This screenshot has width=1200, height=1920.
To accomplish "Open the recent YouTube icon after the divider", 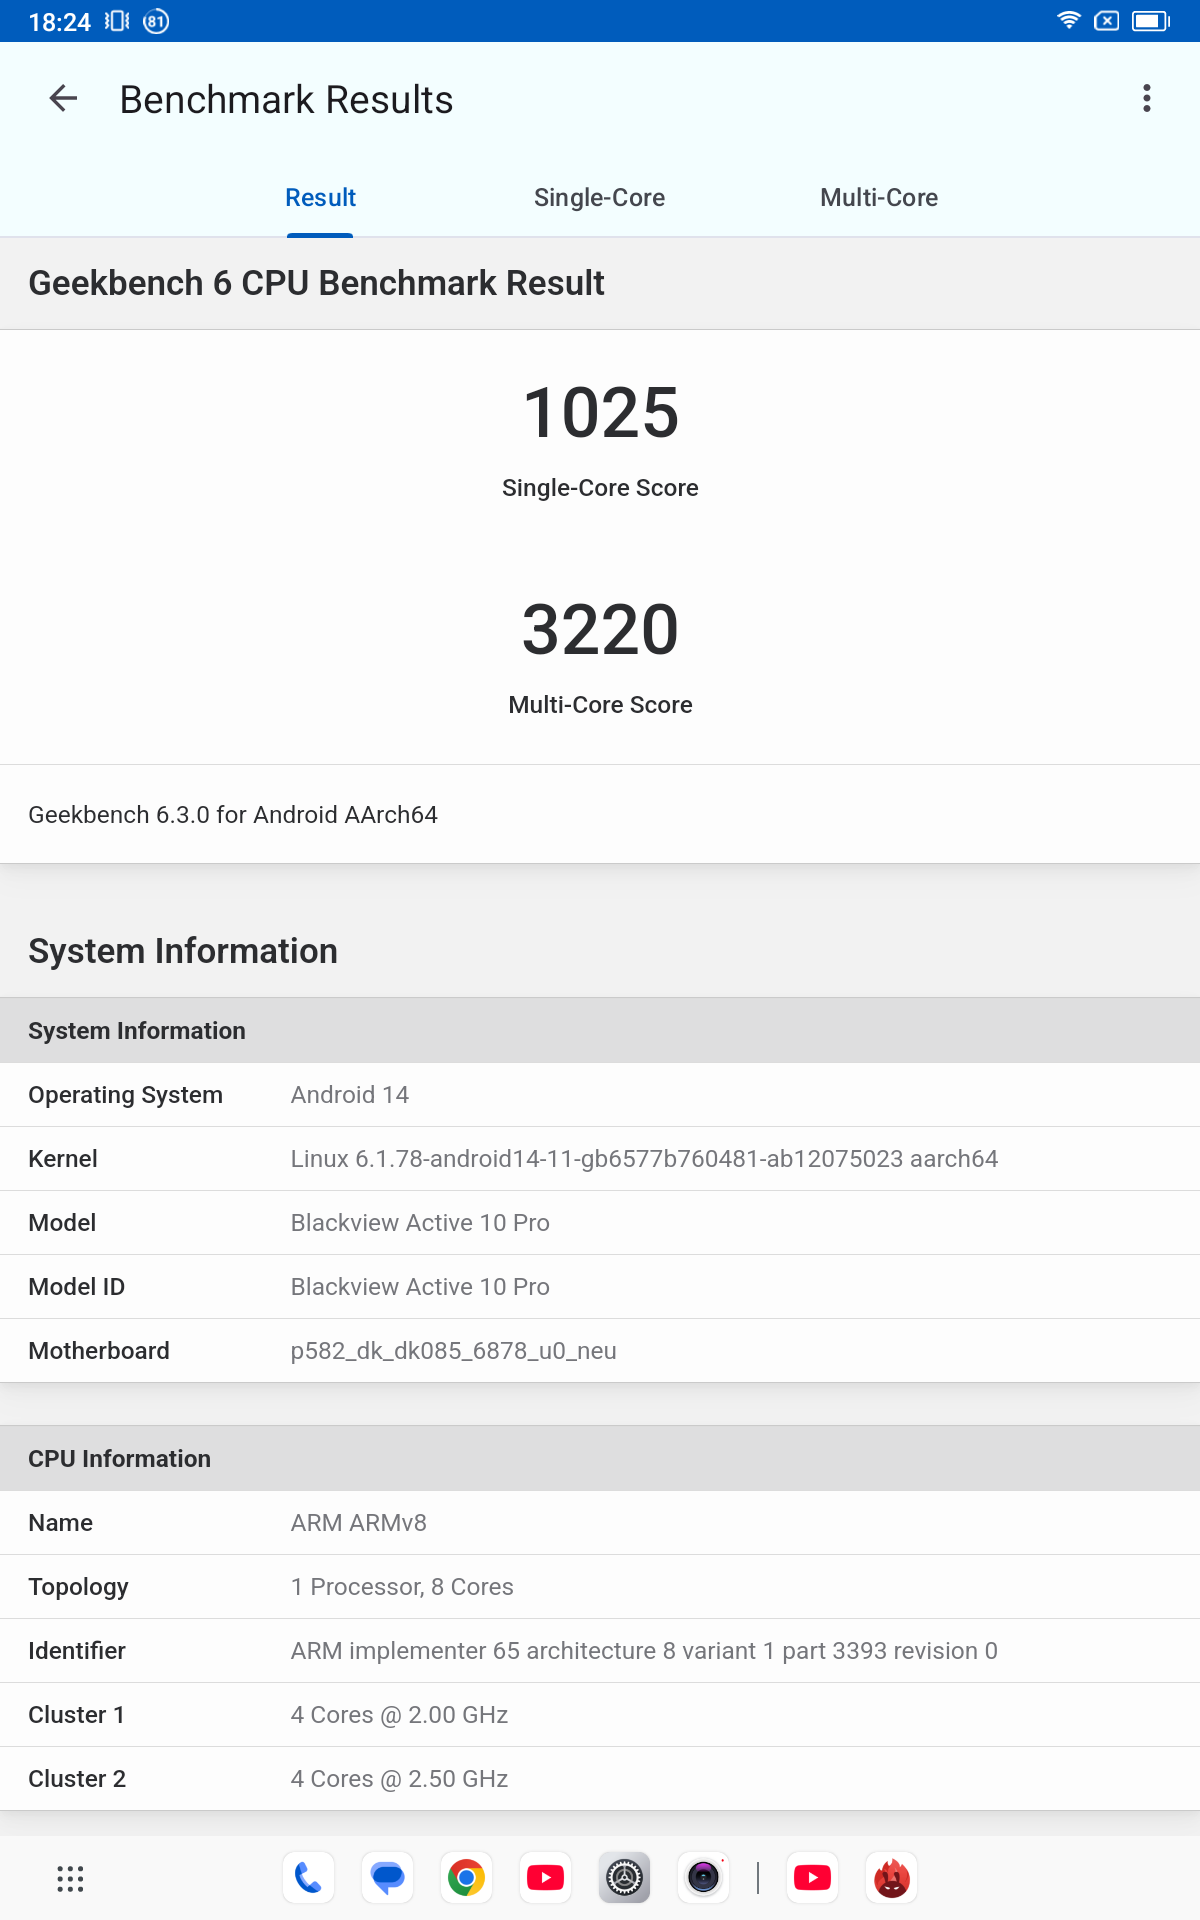I will (x=812, y=1878).
